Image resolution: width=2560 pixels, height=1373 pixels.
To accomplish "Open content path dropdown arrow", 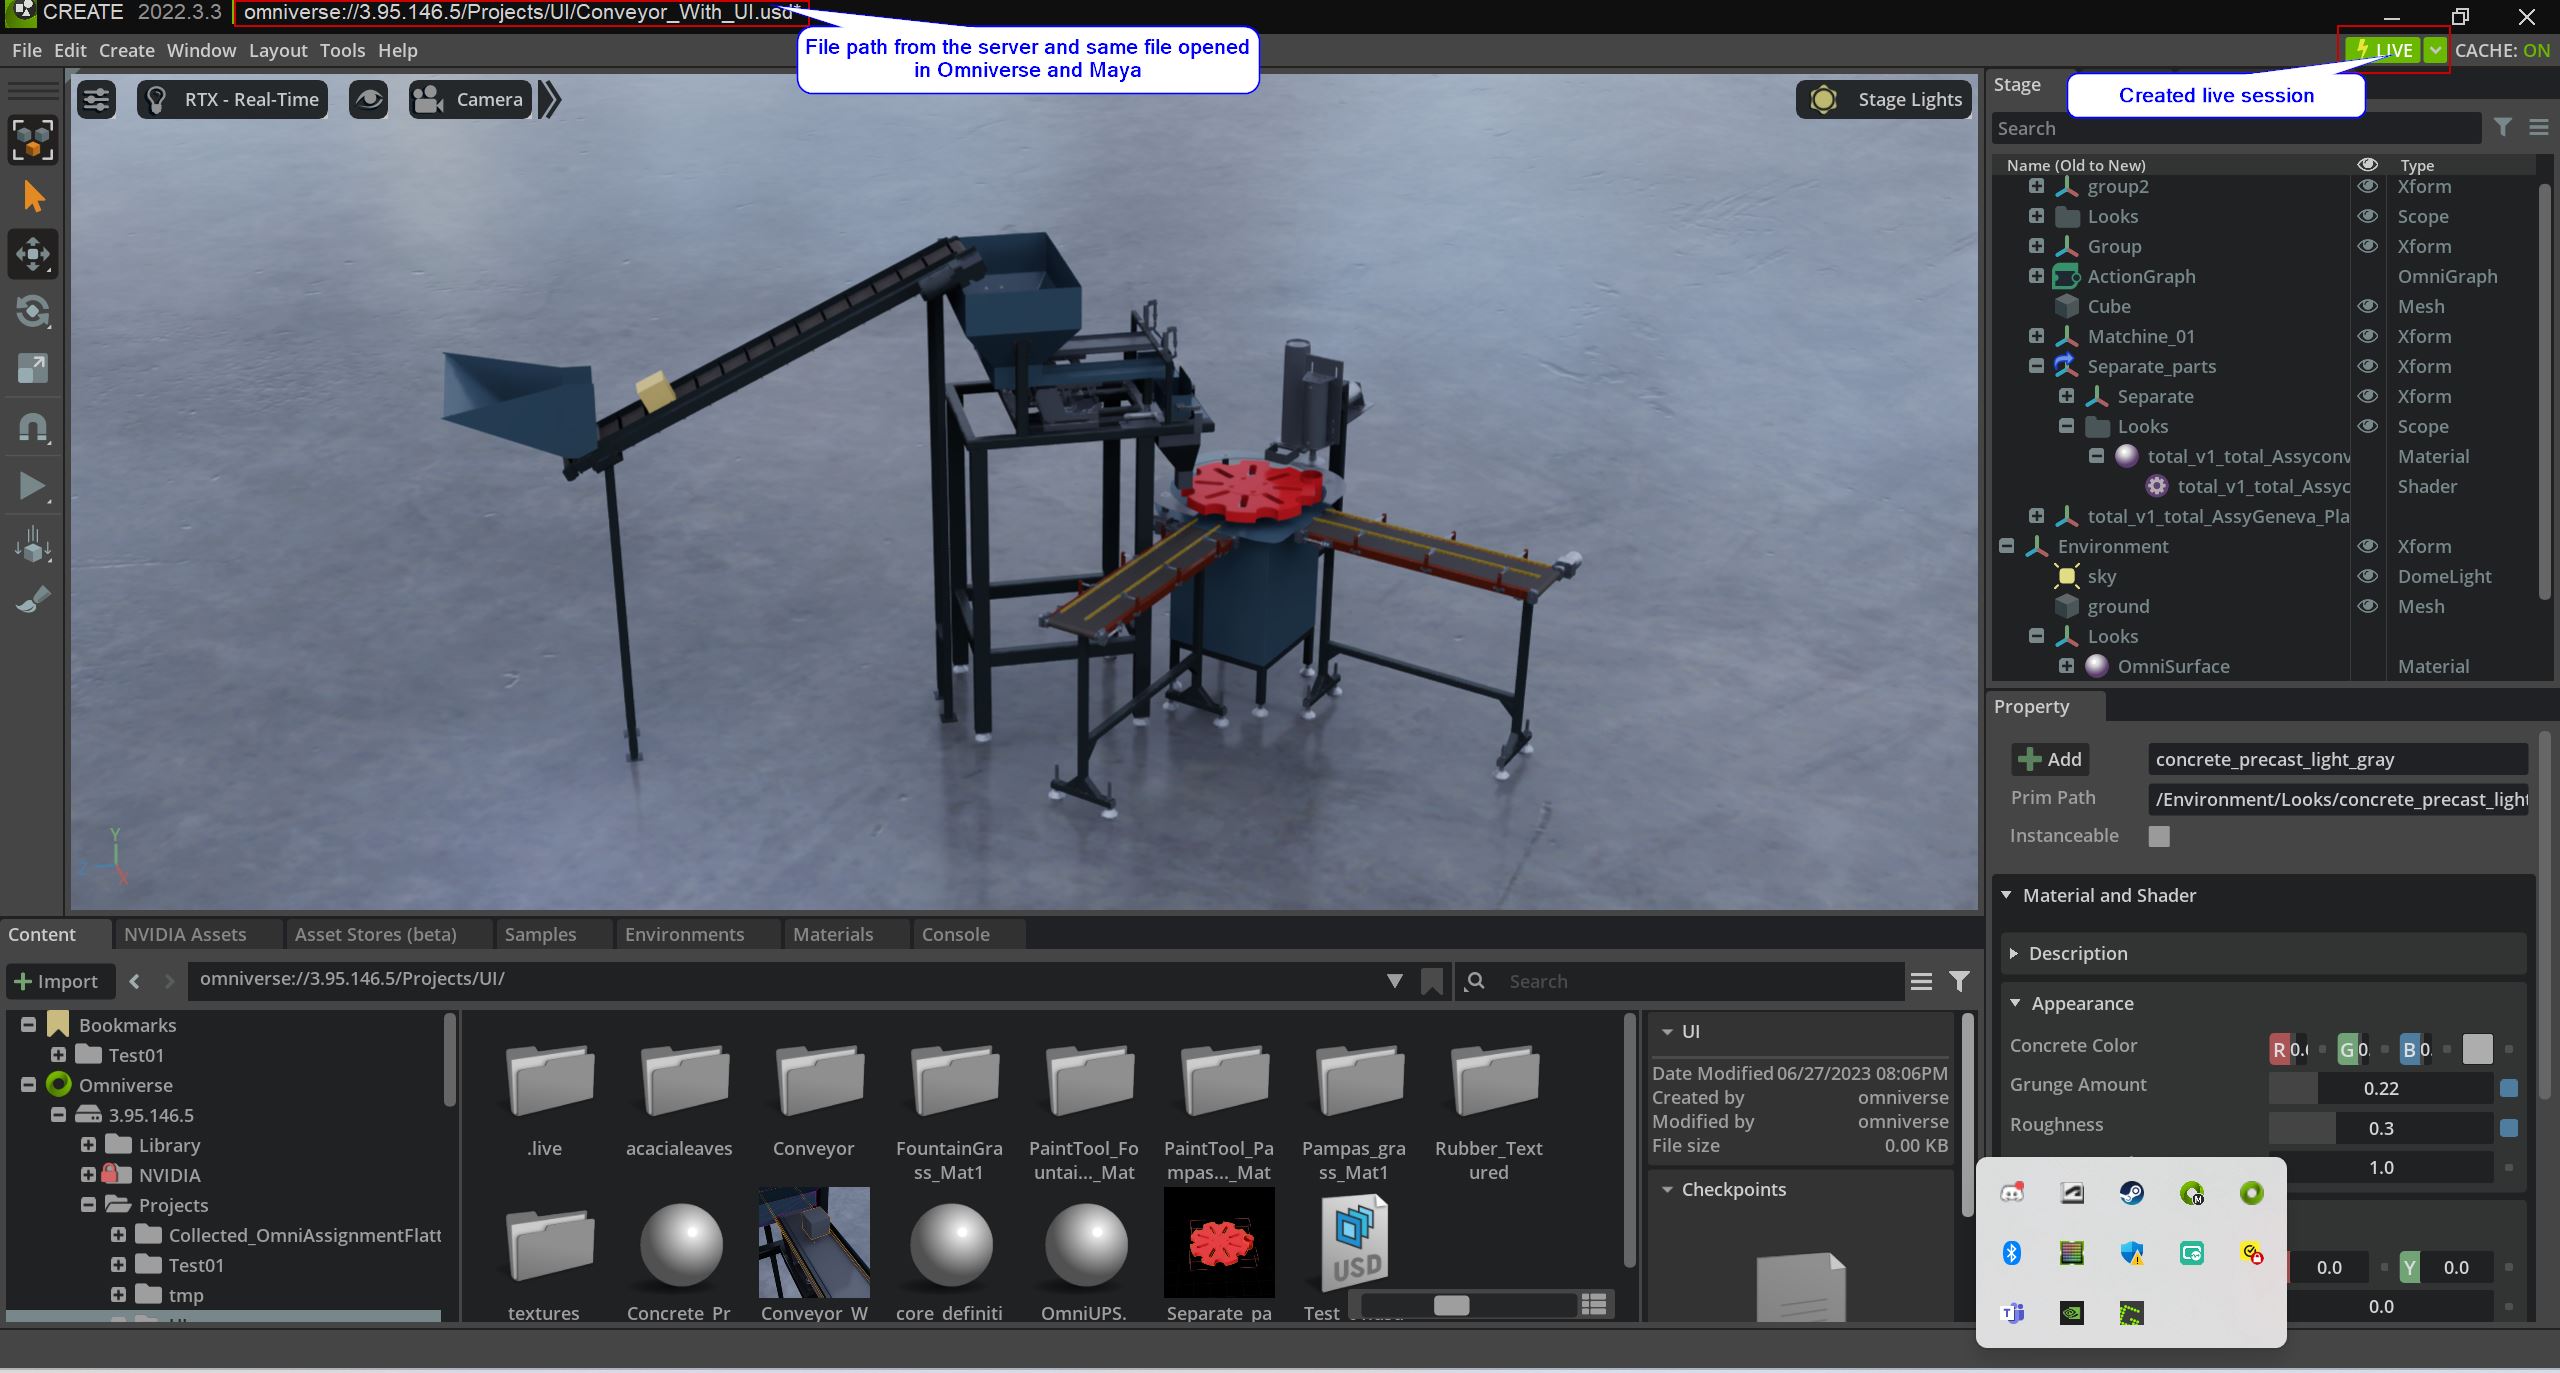I will (x=1394, y=981).
